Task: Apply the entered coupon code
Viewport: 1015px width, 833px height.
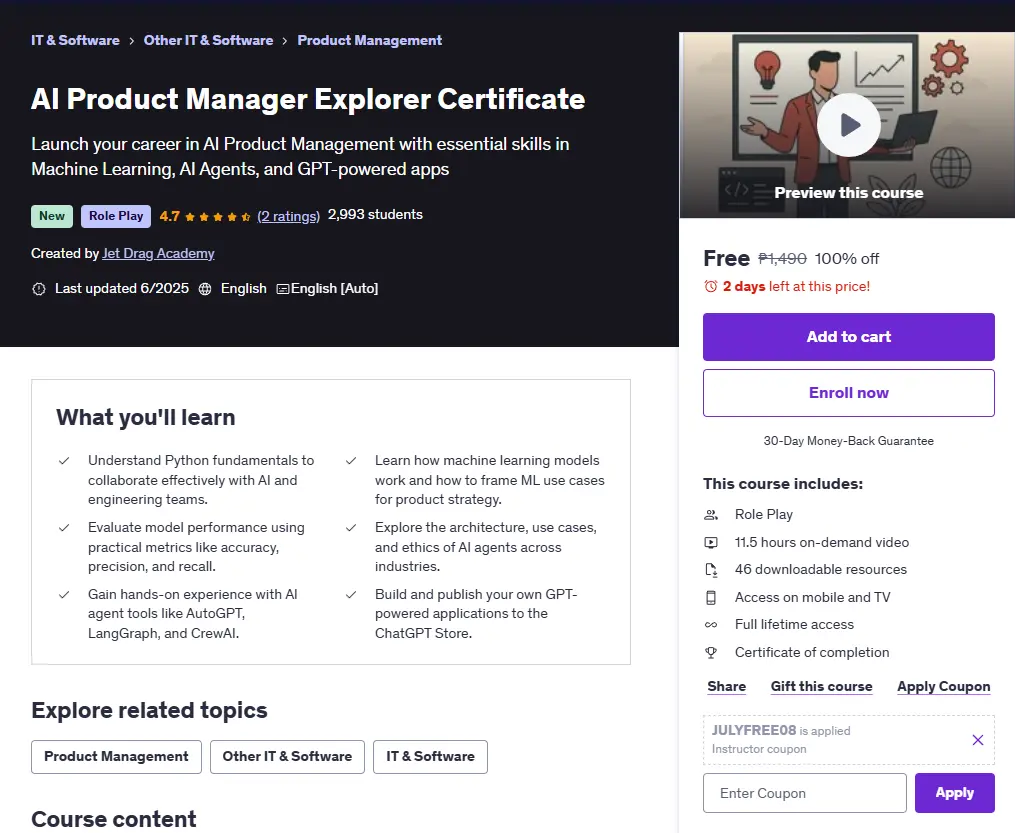Action: coord(955,793)
